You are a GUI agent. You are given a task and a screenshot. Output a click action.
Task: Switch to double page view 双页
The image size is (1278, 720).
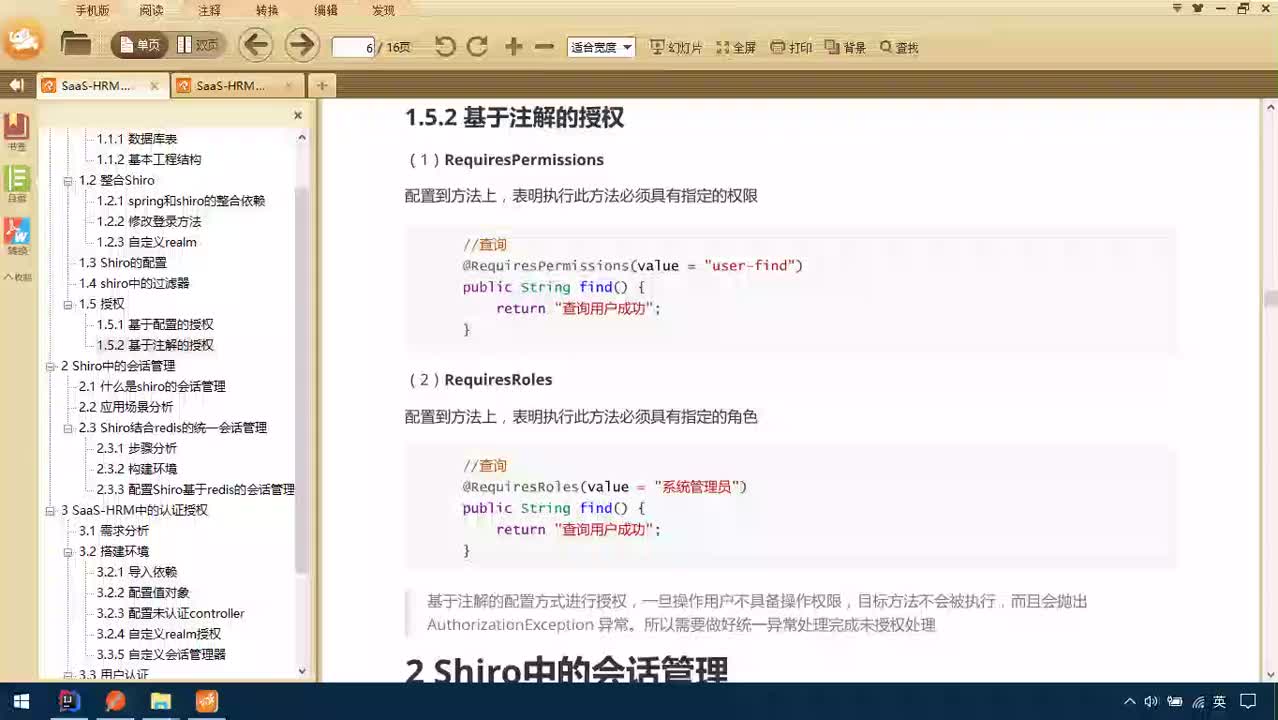[x=197, y=45]
